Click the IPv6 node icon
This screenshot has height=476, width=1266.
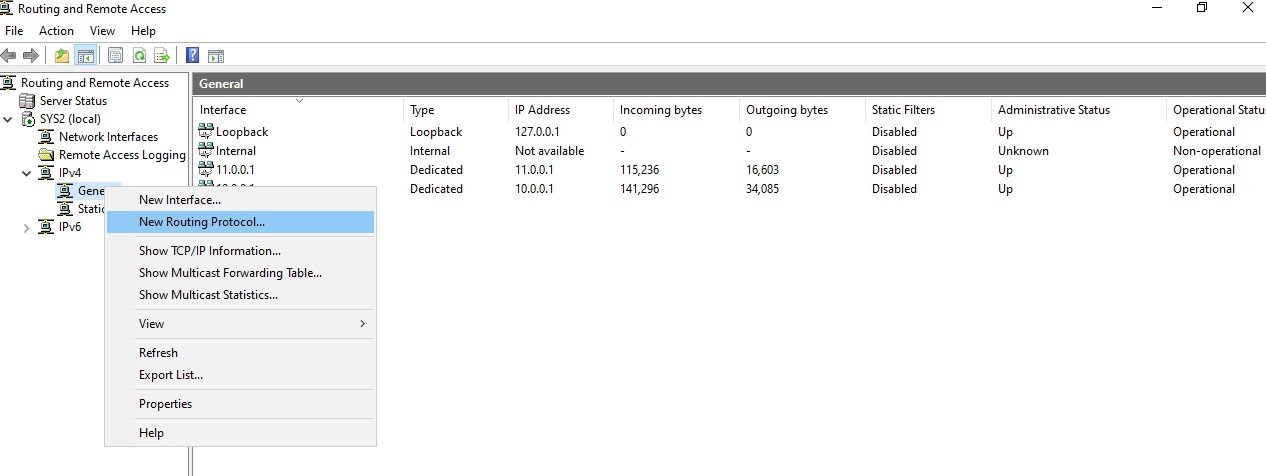click(46, 227)
